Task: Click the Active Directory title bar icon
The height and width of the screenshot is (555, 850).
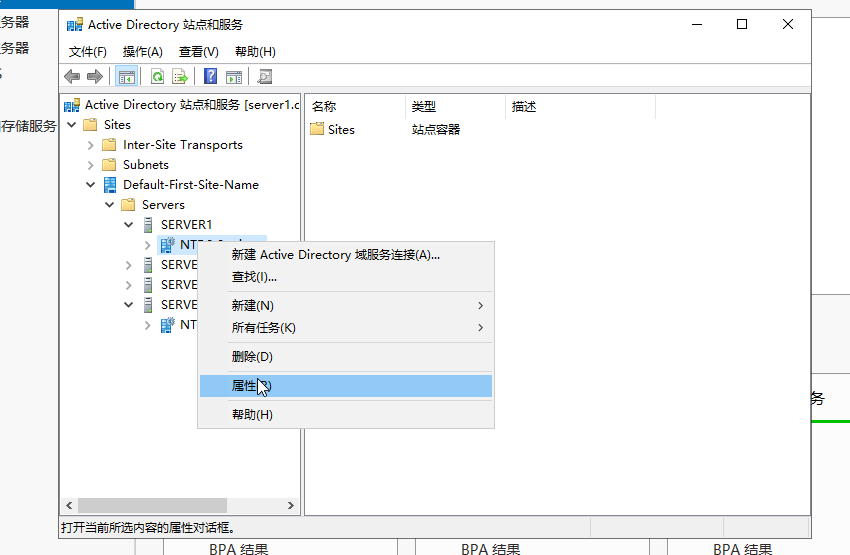Action: click(74, 25)
